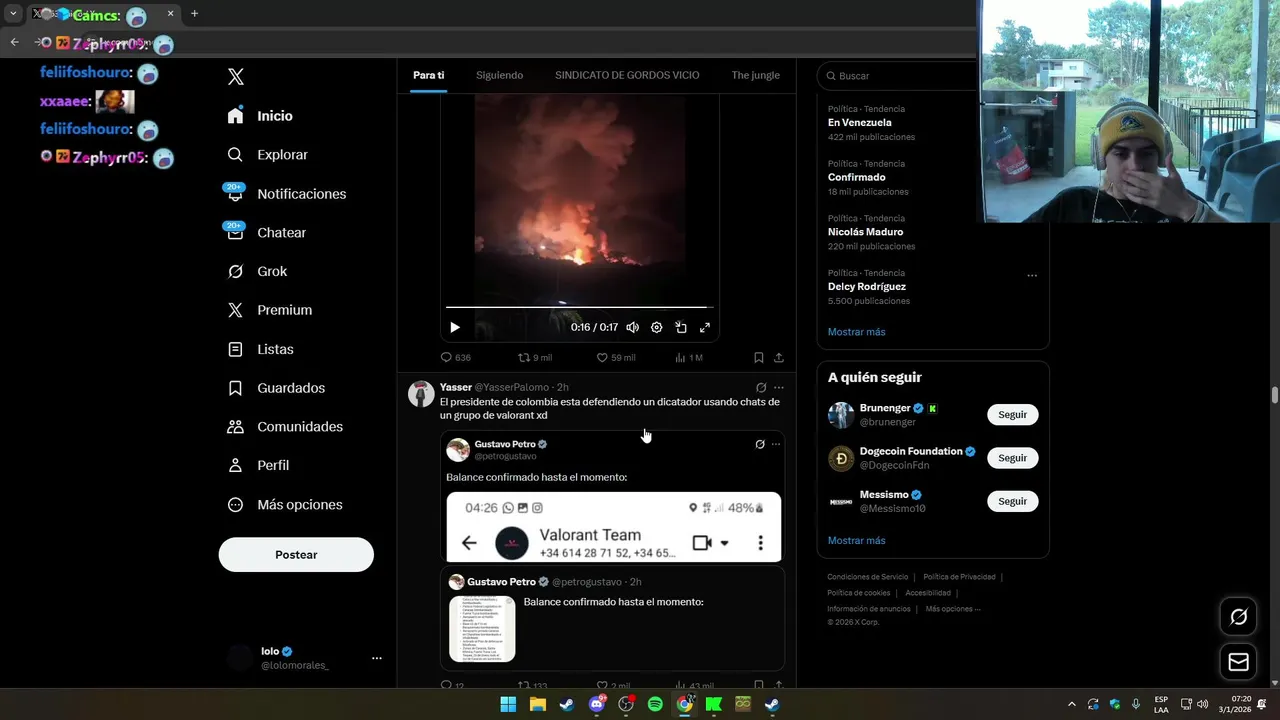Open Kick app in the taskbar
The width and height of the screenshot is (1280, 720).
(714, 704)
